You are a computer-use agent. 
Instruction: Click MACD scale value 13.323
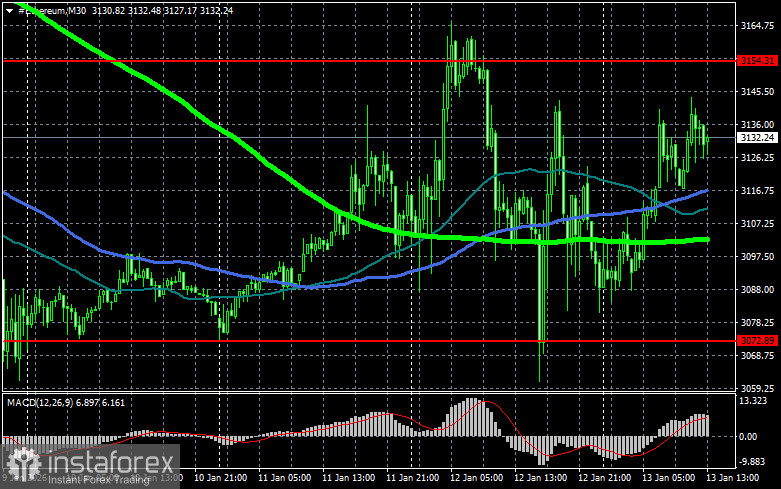pyautogui.click(x=753, y=401)
